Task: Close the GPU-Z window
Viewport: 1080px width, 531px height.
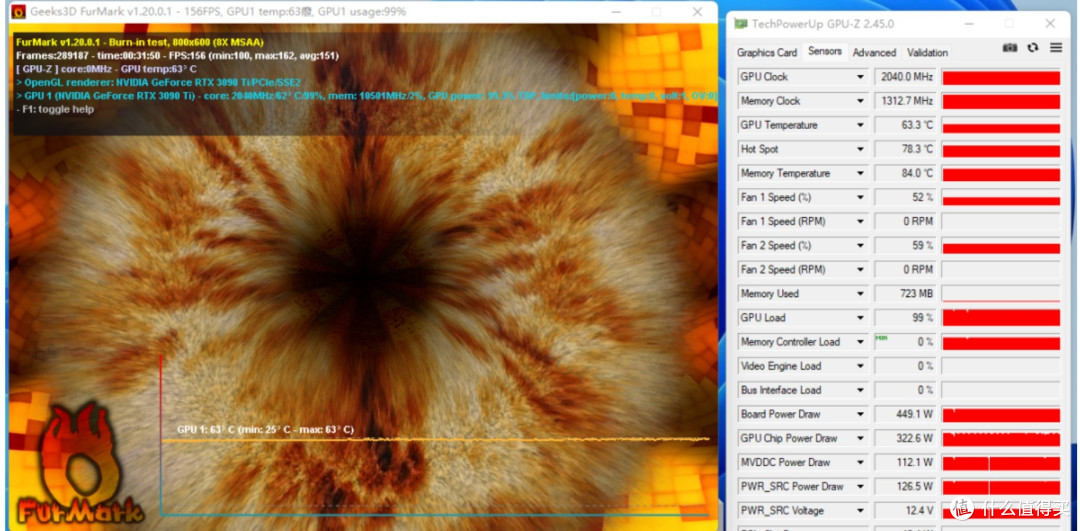Action: tap(1050, 23)
